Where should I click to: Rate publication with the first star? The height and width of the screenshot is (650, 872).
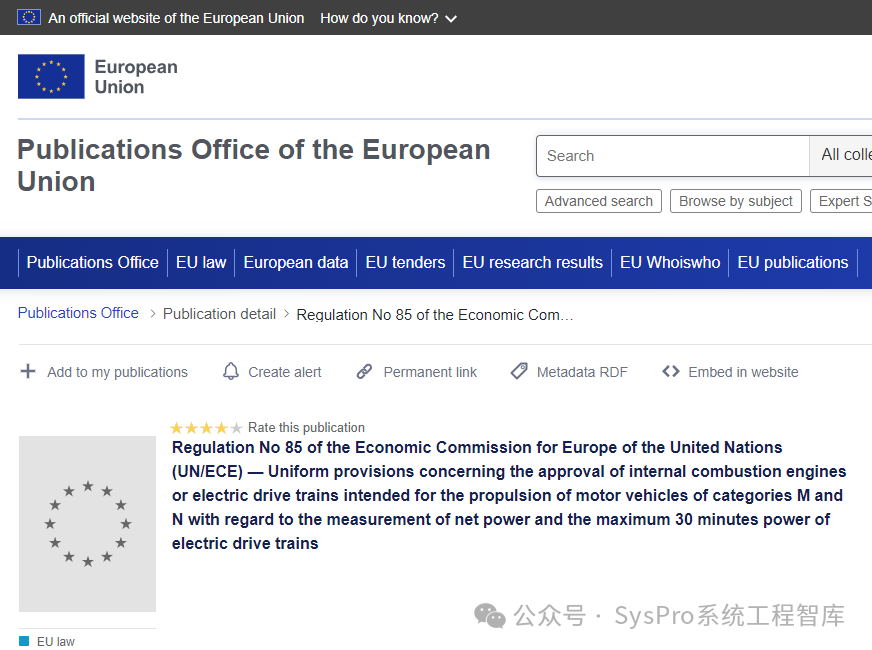(x=177, y=428)
